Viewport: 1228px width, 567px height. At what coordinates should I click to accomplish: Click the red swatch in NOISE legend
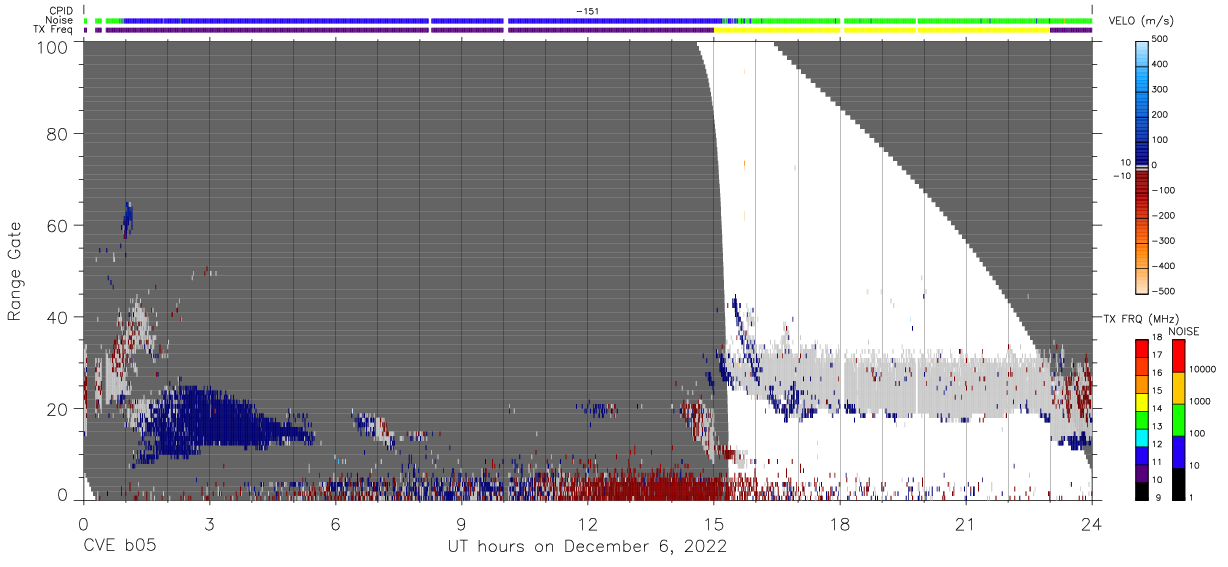tap(1178, 356)
